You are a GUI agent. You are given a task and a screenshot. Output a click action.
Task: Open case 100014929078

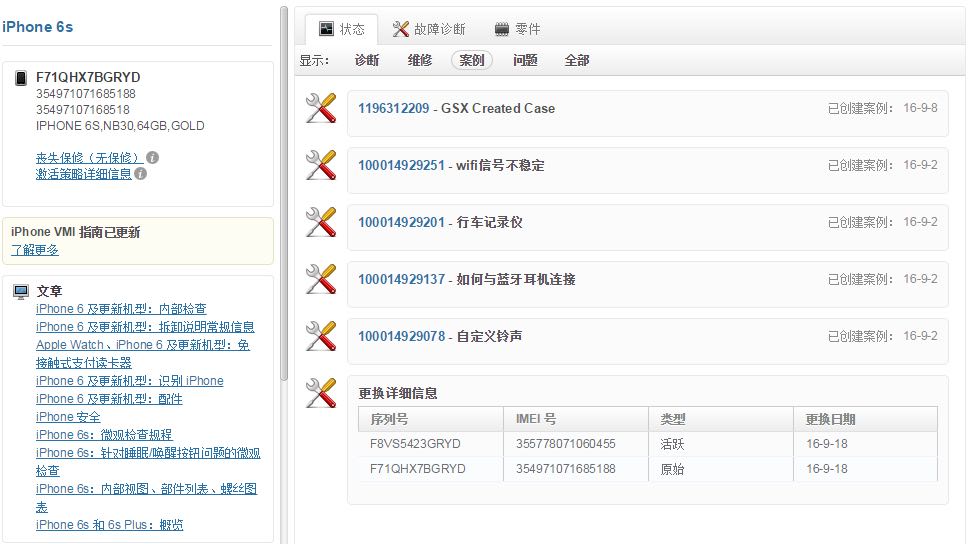tap(402, 336)
